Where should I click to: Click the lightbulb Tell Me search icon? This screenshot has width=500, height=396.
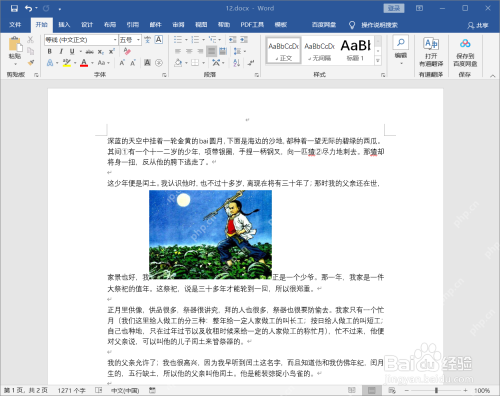point(352,25)
